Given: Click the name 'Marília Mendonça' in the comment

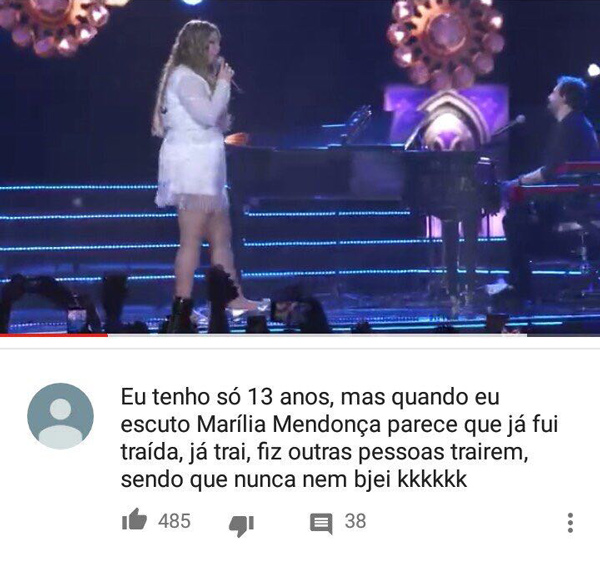Looking at the screenshot, I should tap(289, 425).
